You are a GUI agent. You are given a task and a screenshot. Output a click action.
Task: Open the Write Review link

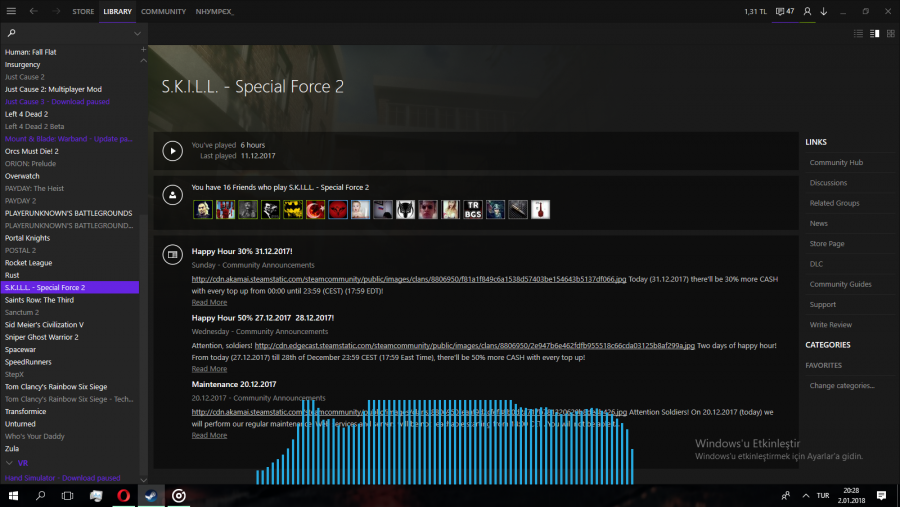tap(831, 324)
